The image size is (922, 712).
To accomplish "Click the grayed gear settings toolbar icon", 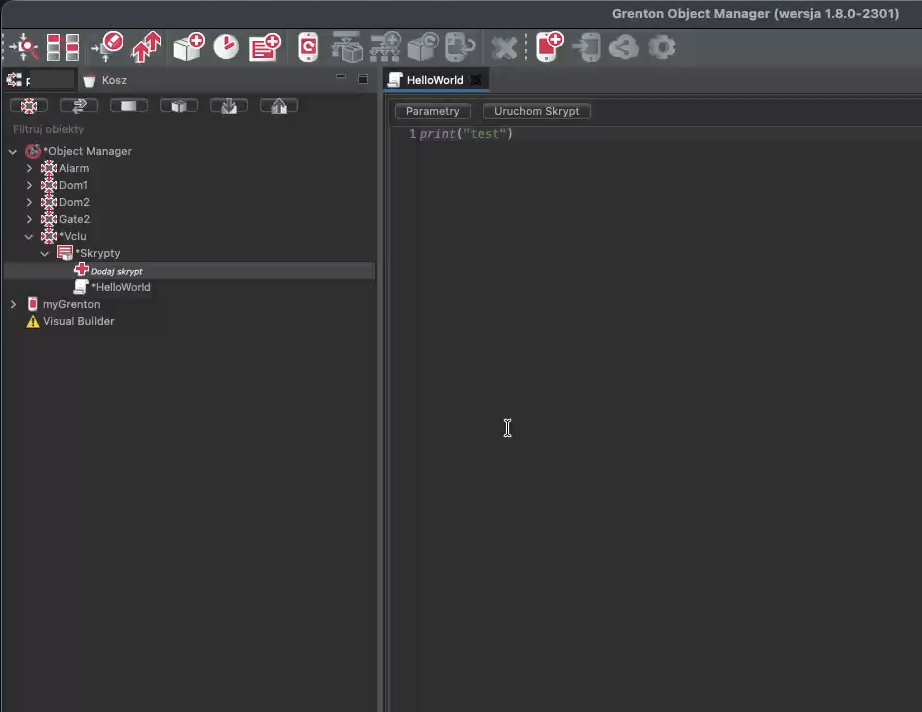I will (662, 47).
